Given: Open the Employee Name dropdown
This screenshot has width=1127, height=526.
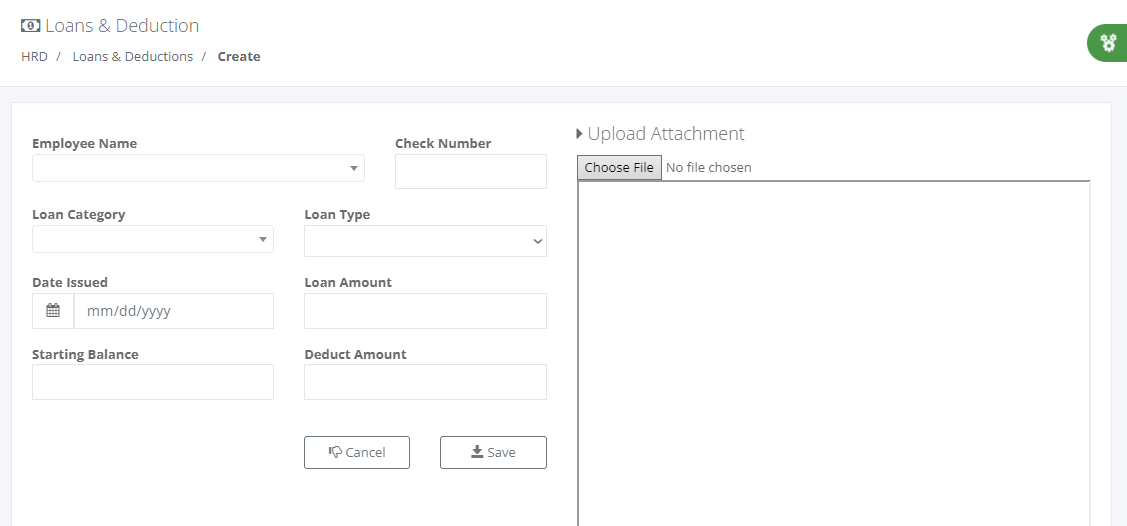Looking at the screenshot, I should click(198, 168).
